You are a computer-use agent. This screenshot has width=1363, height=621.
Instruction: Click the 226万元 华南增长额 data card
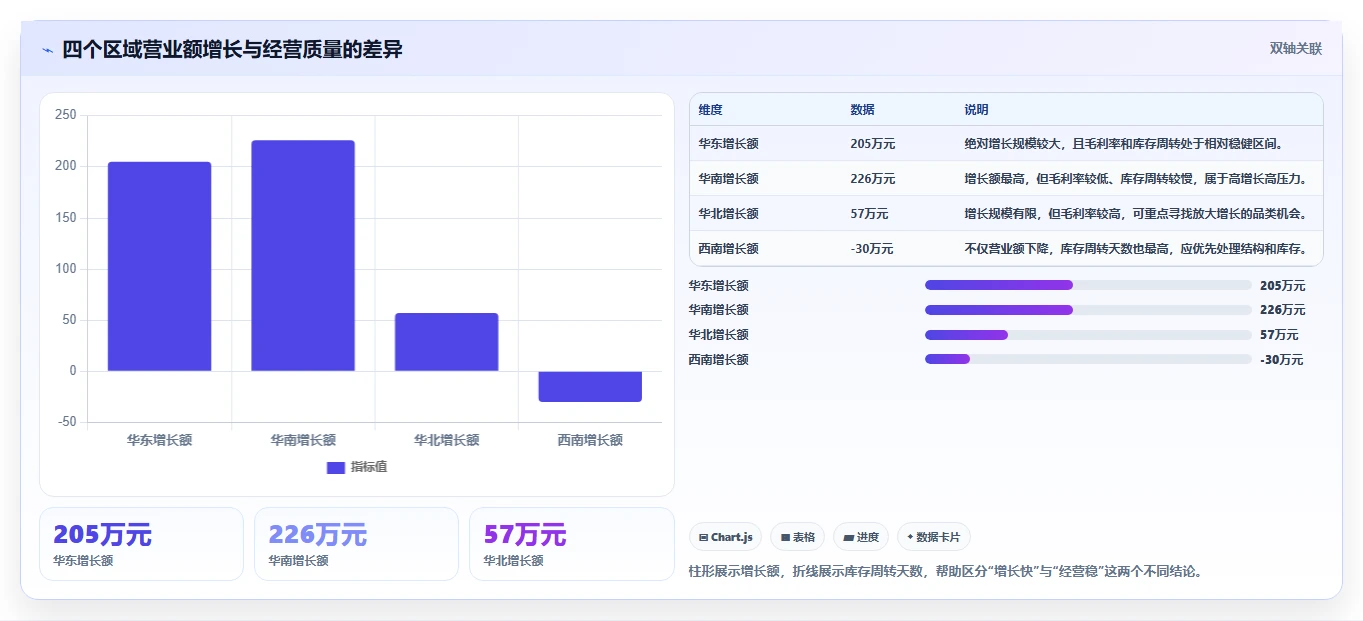(x=356, y=544)
